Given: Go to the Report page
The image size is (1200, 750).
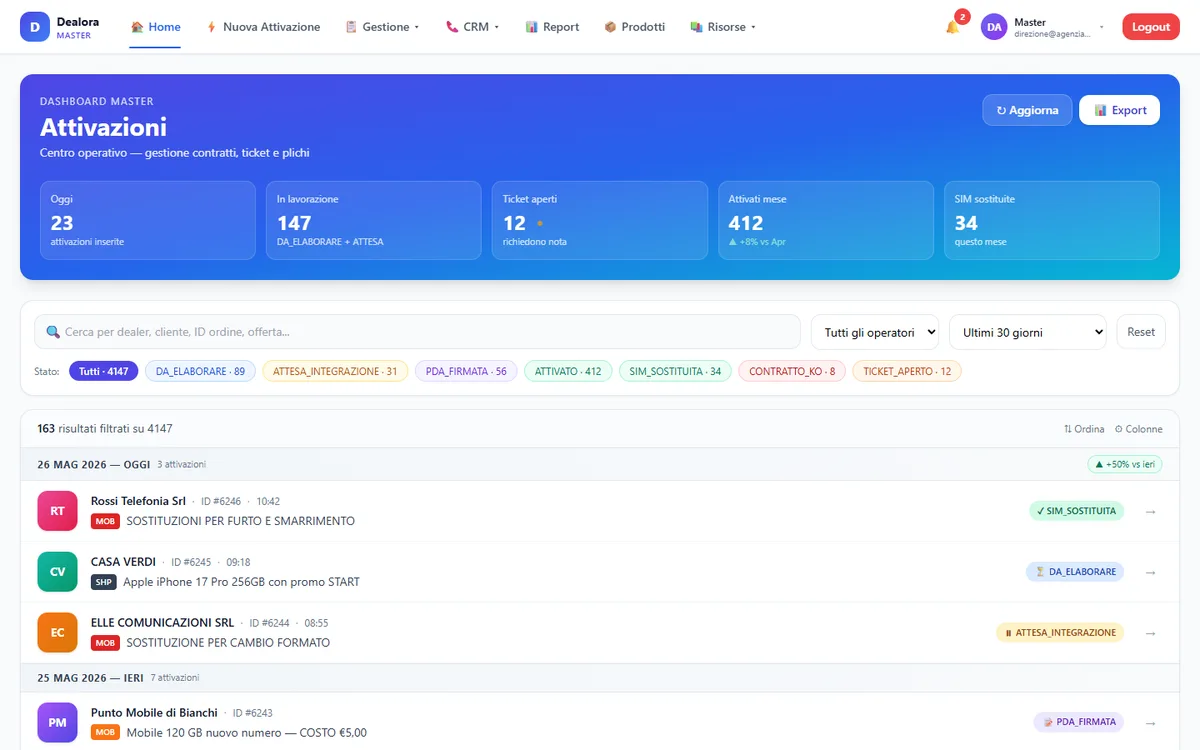Looking at the screenshot, I should coord(552,27).
